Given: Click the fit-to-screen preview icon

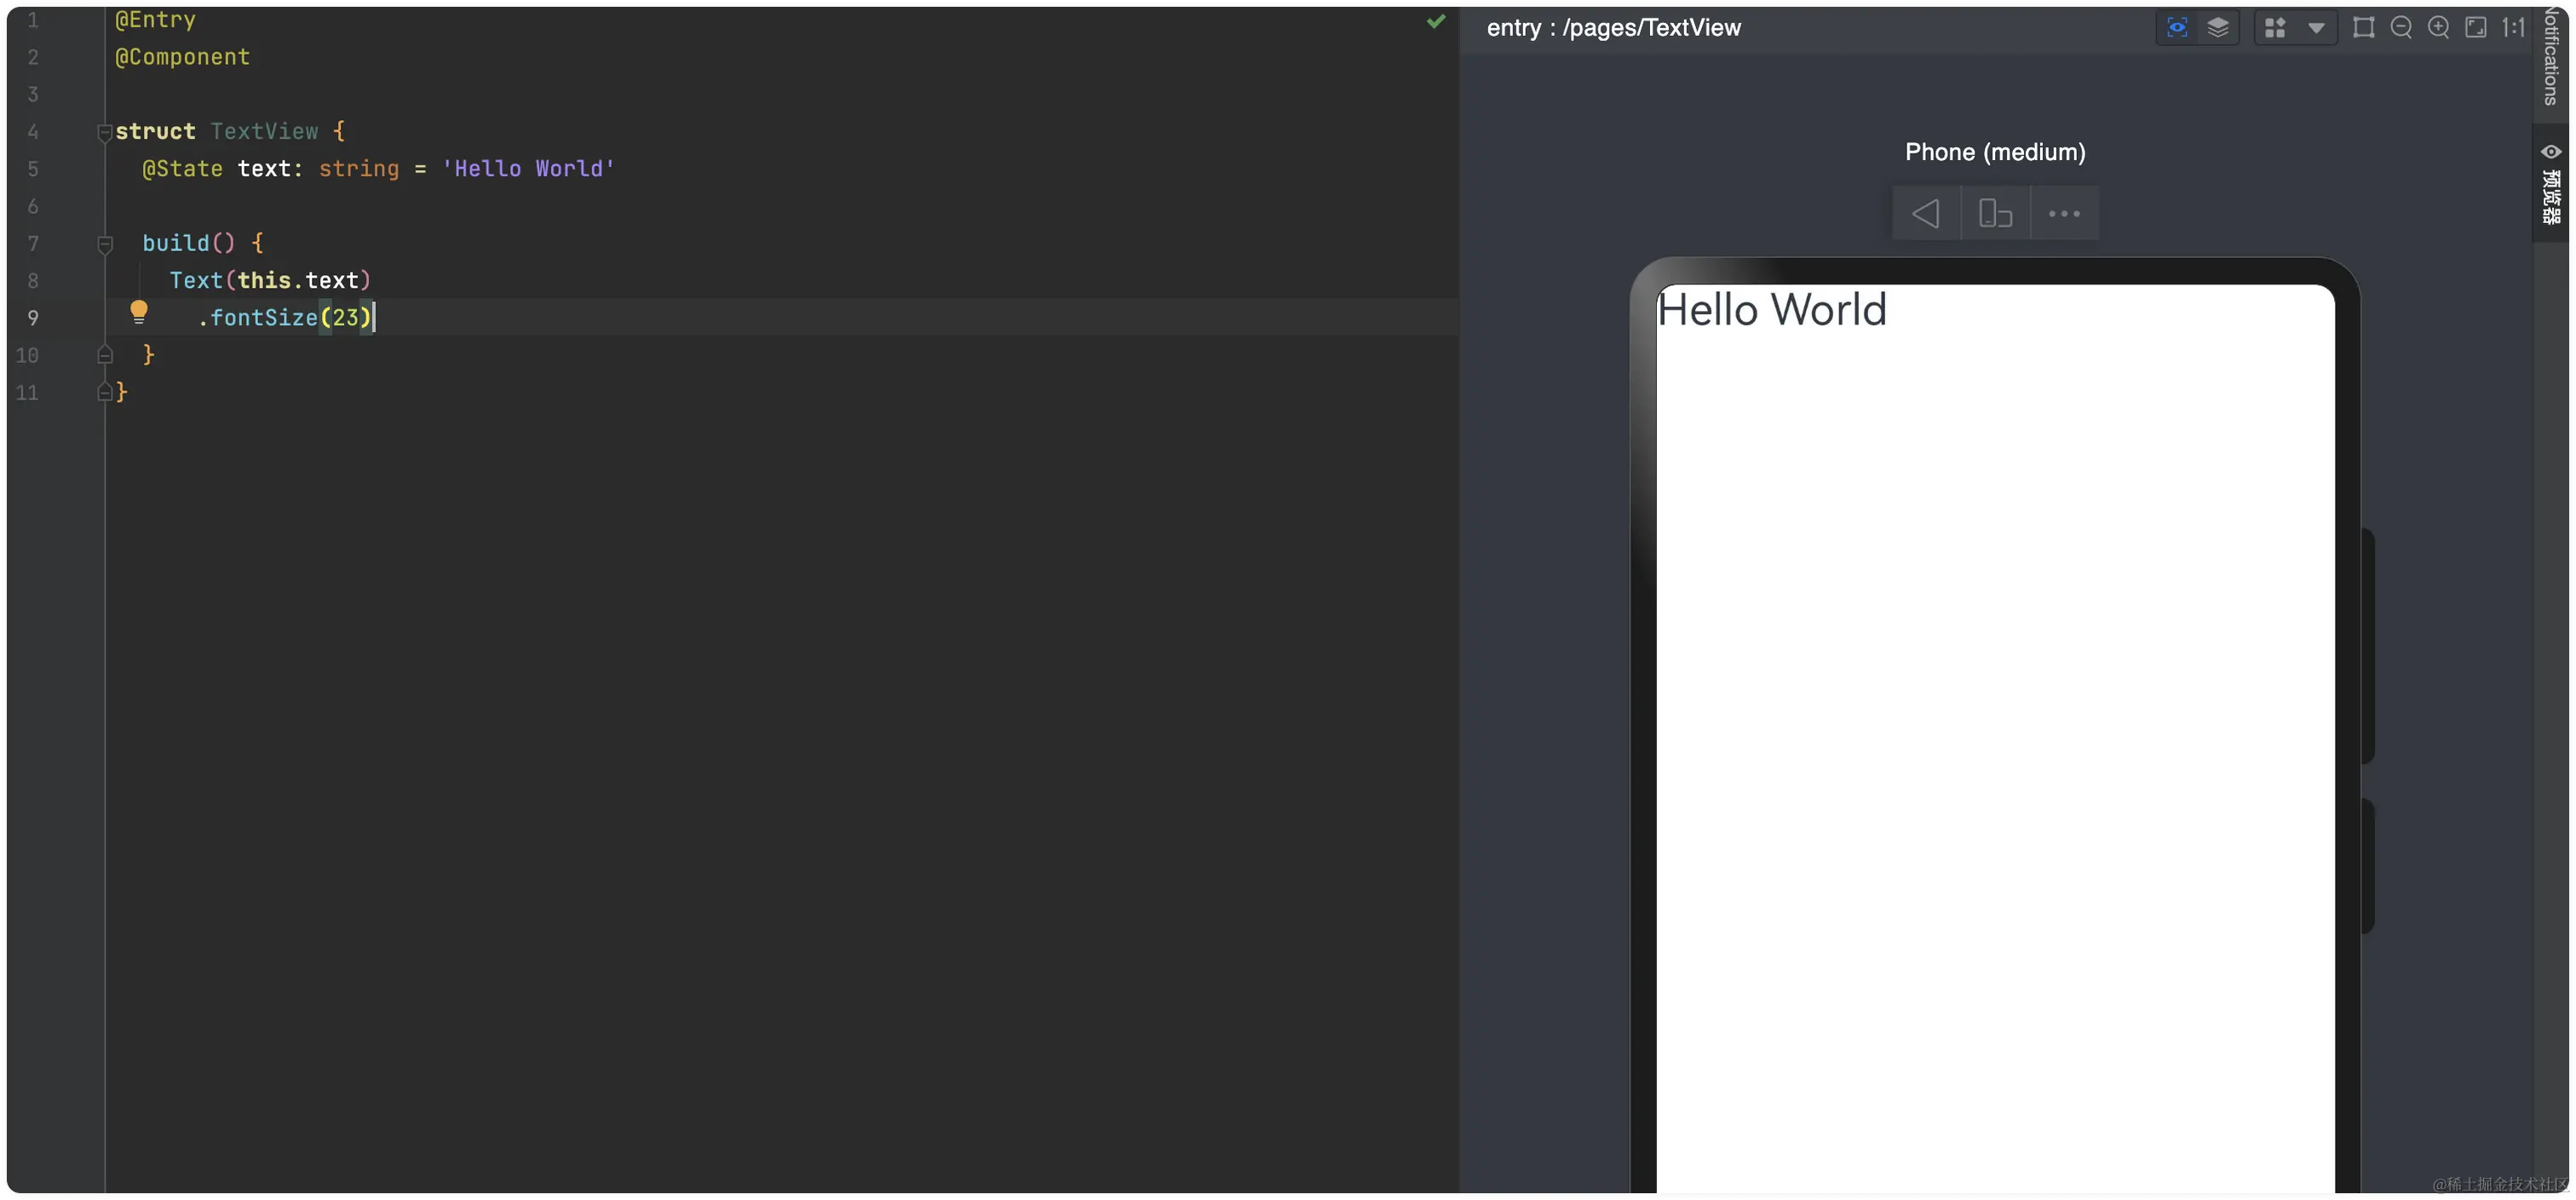Looking at the screenshot, I should [2476, 27].
